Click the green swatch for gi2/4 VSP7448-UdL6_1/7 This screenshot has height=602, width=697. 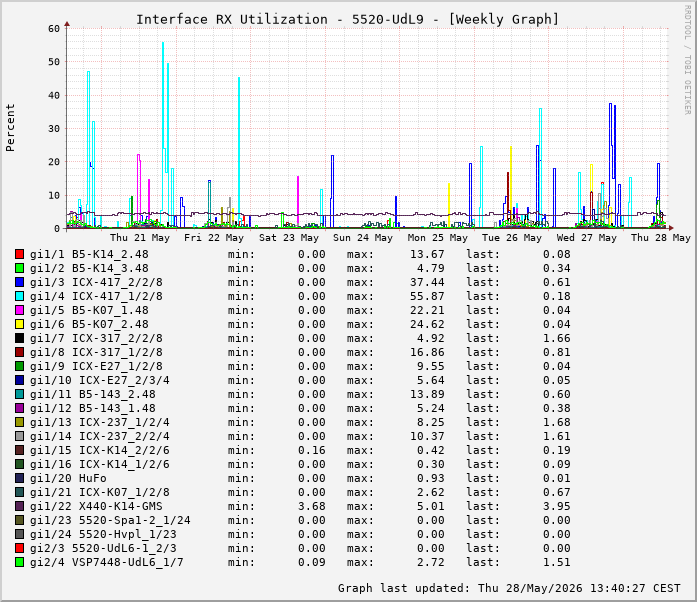tap(19, 562)
